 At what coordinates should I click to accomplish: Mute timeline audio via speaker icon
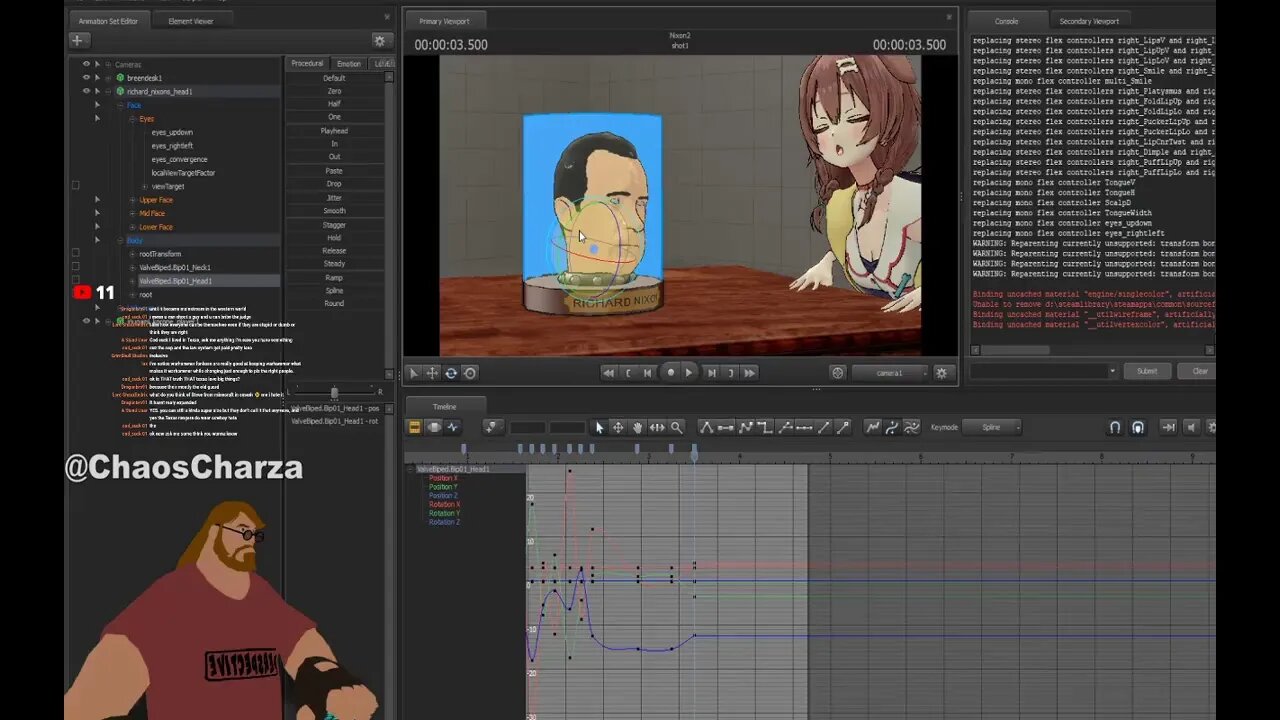1190,427
